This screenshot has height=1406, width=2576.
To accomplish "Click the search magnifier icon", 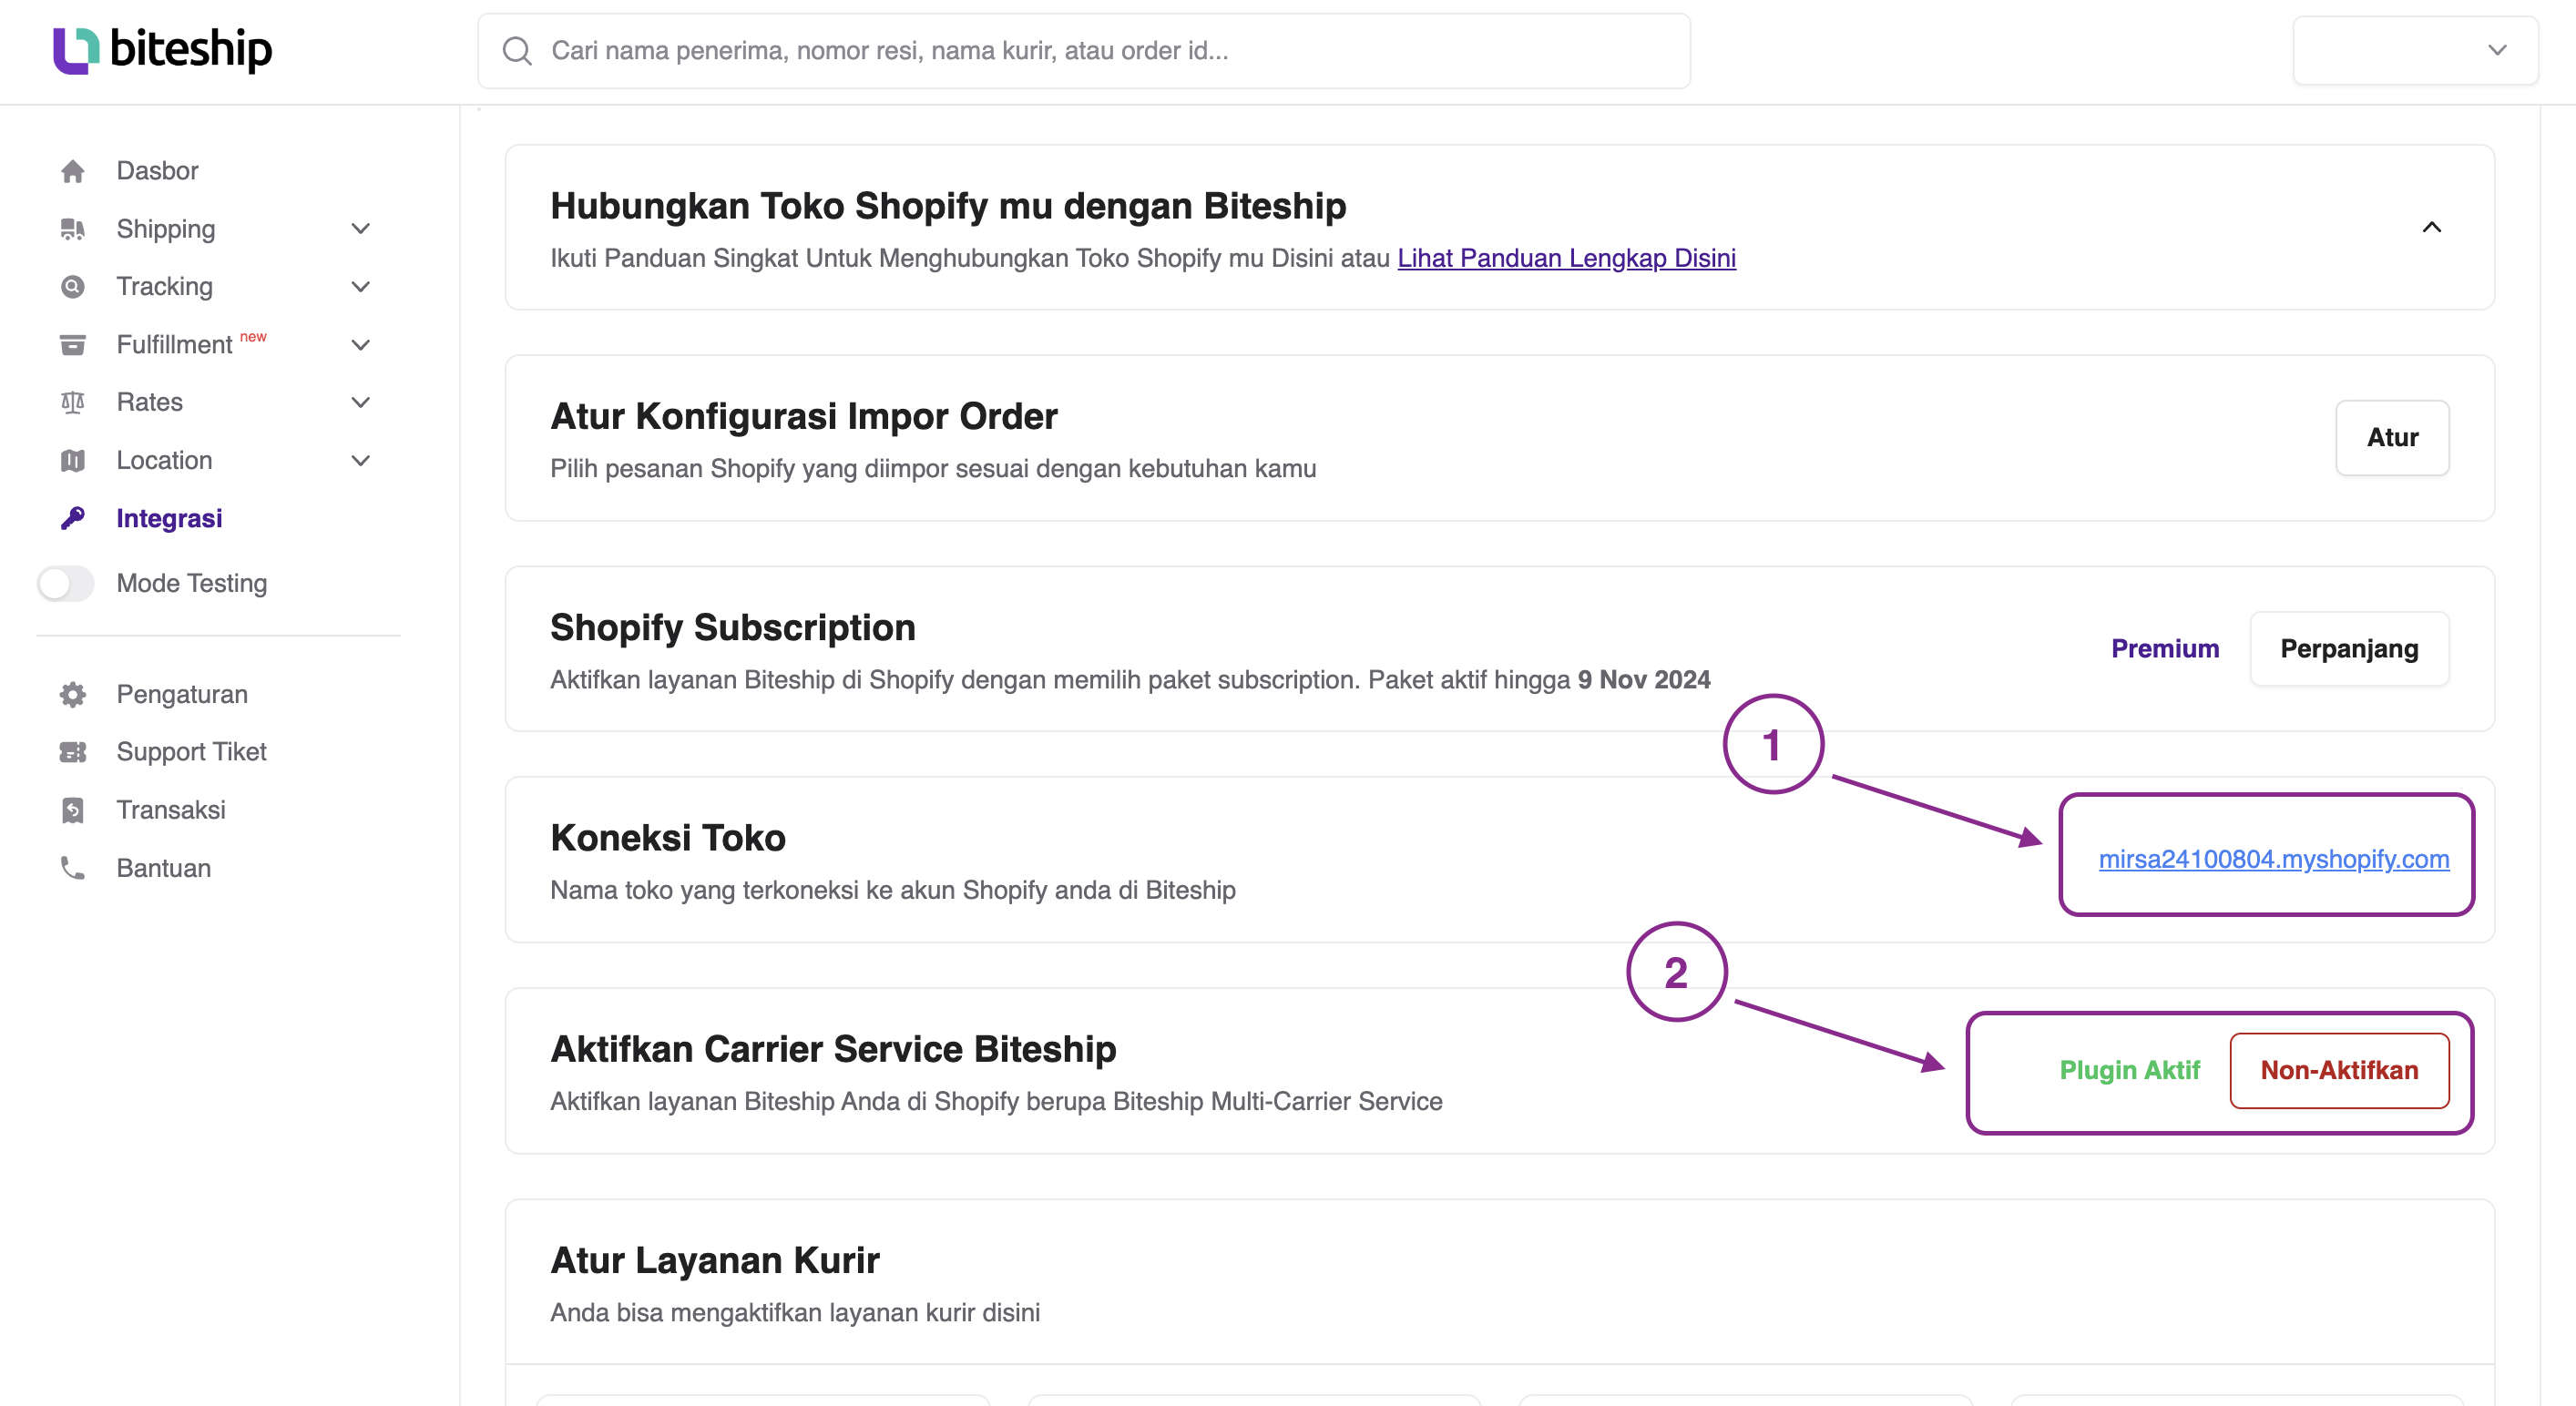I will point(517,51).
